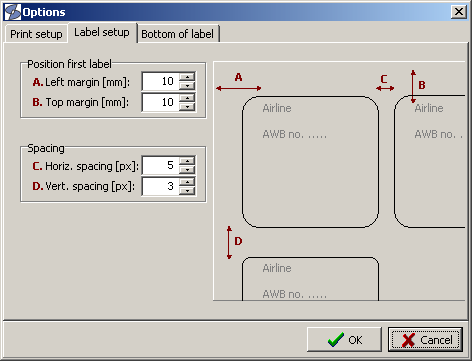Click the 'Horiz. spacing [px]:' label
Image resolution: width=472 pixels, height=361 pixels.
click(x=92, y=166)
